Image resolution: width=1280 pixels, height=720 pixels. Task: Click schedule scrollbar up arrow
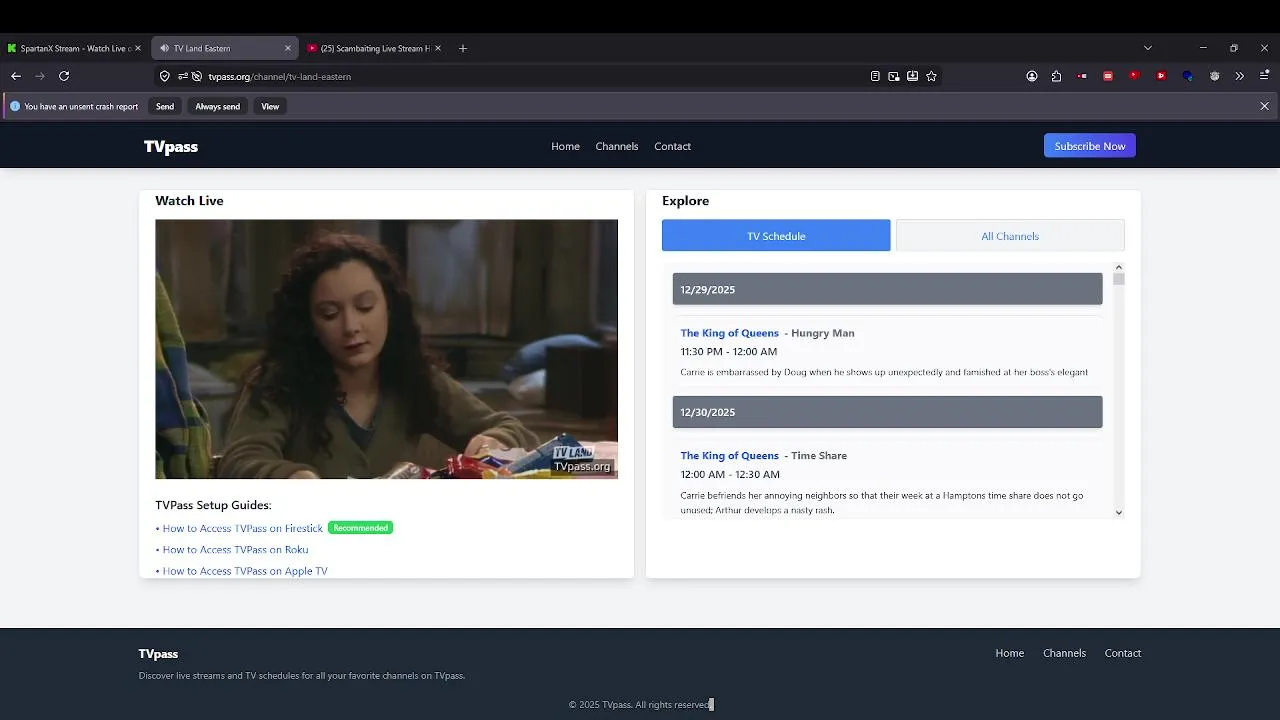(1119, 267)
